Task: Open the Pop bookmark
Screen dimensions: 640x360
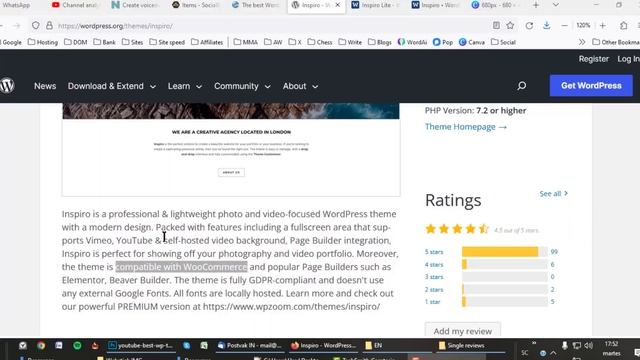Action: pyautogui.click(x=443, y=42)
